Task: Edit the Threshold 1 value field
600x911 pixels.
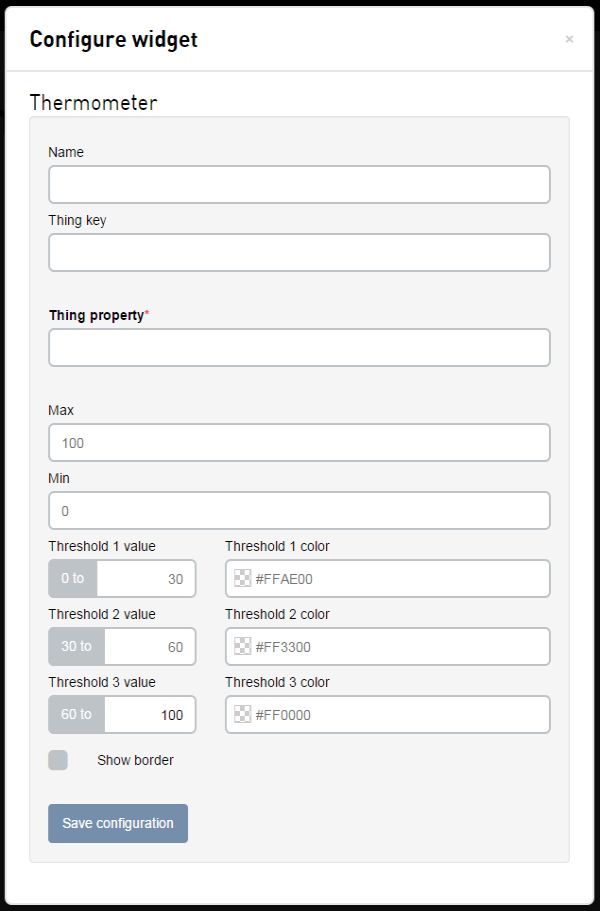Action: click(x=145, y=579)
